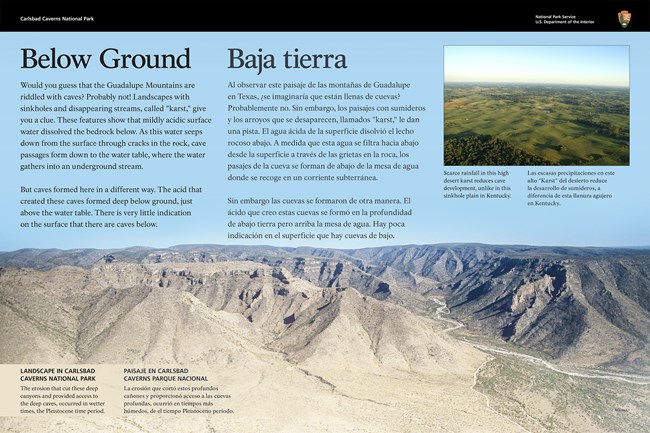The width and height of the screenshot is (650, 433).
Task: Click 'LANDSCAPE IN CARLSBAD CAVERNS NATIONAL PARK' label
Action: (x=58, y=375)
